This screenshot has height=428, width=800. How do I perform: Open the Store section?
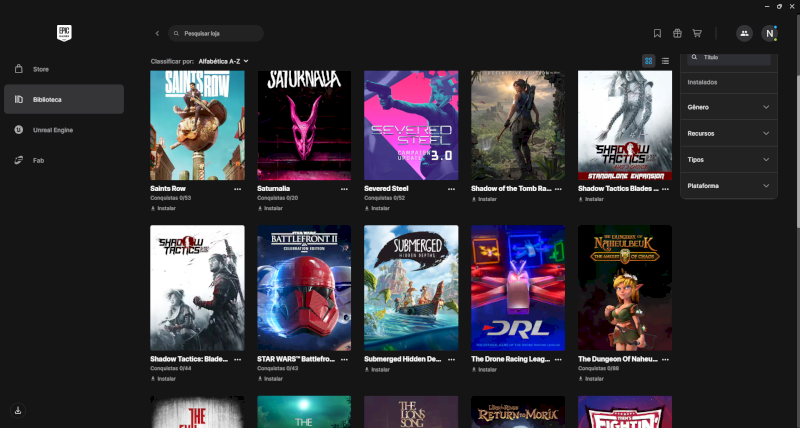(64, 69)
